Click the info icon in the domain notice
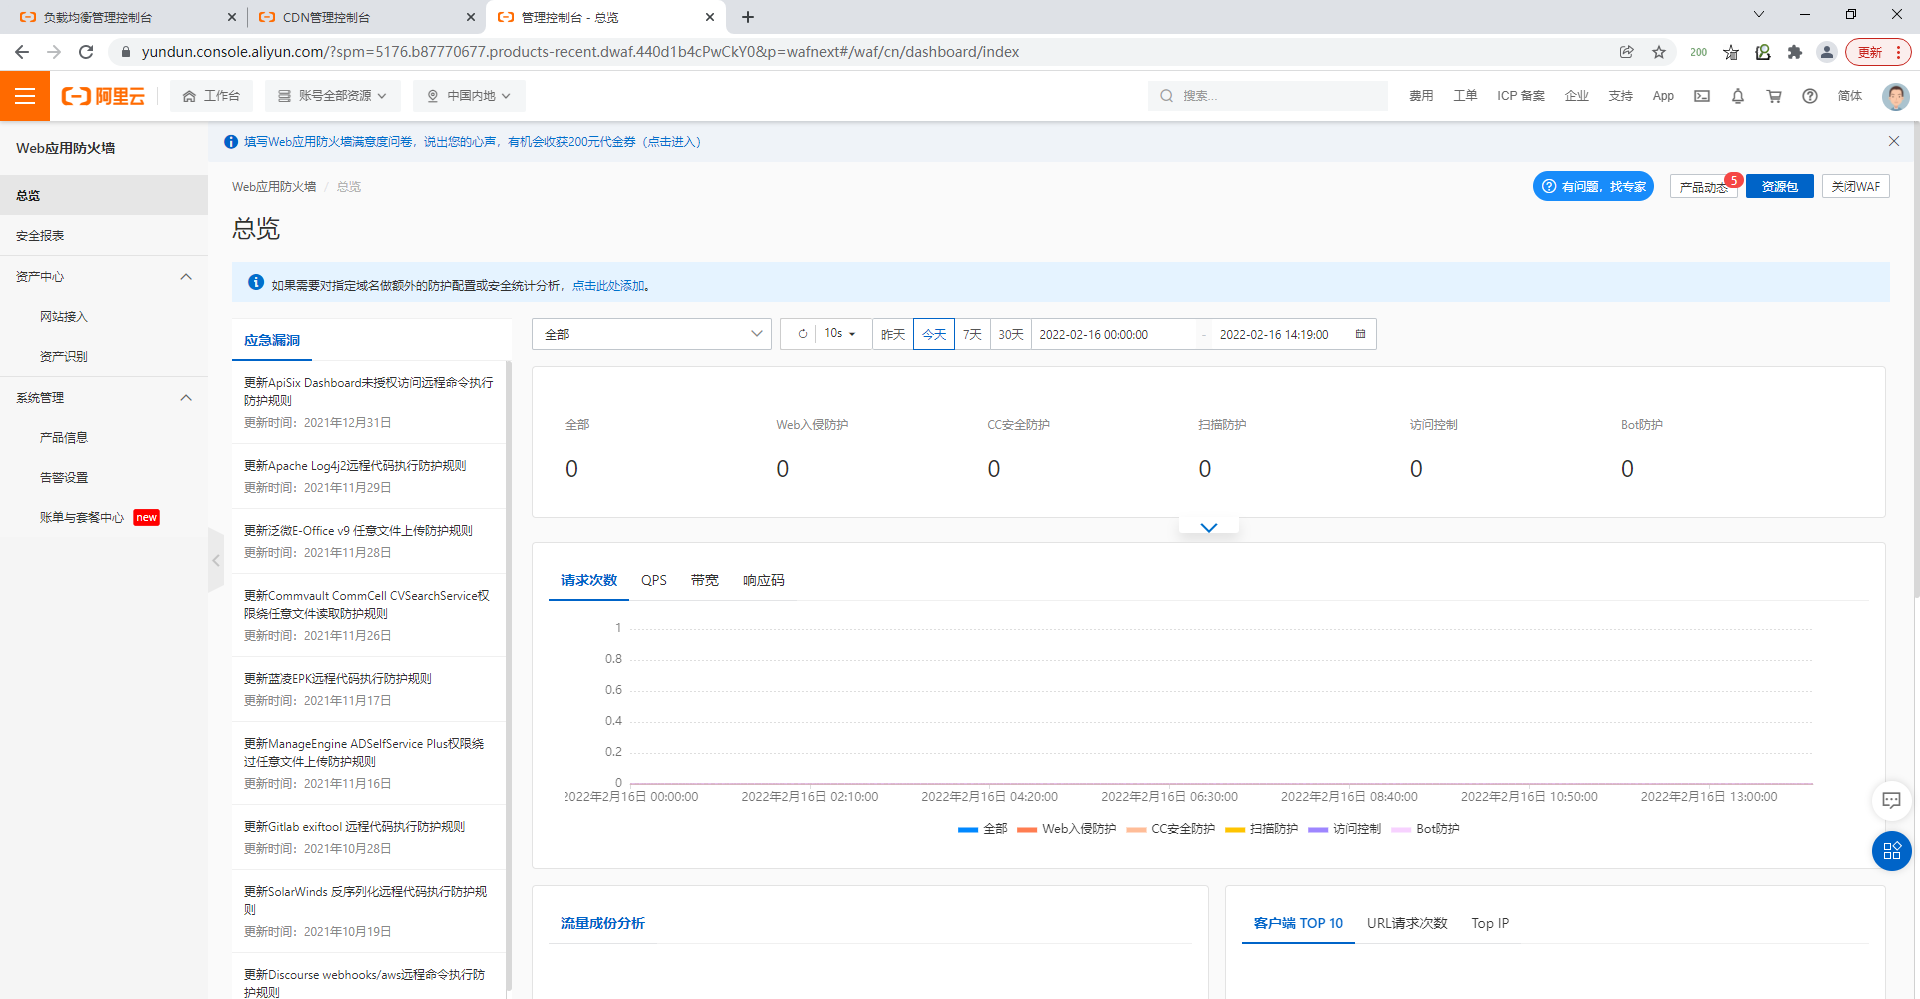1920x999 pixels. [x=256, y=283]
